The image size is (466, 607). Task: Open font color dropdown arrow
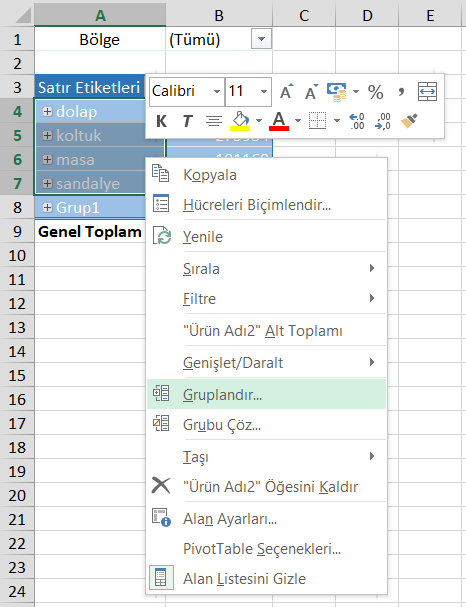298,121
